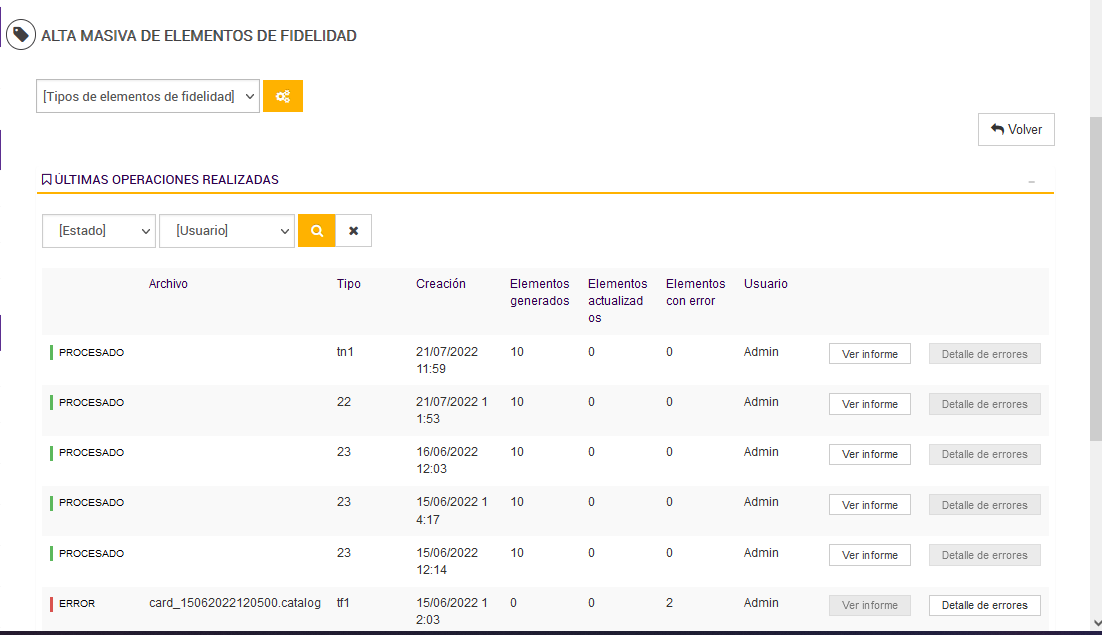Click the Usuario column header
The image size is (1102, 635).
[x=766, y=284]
